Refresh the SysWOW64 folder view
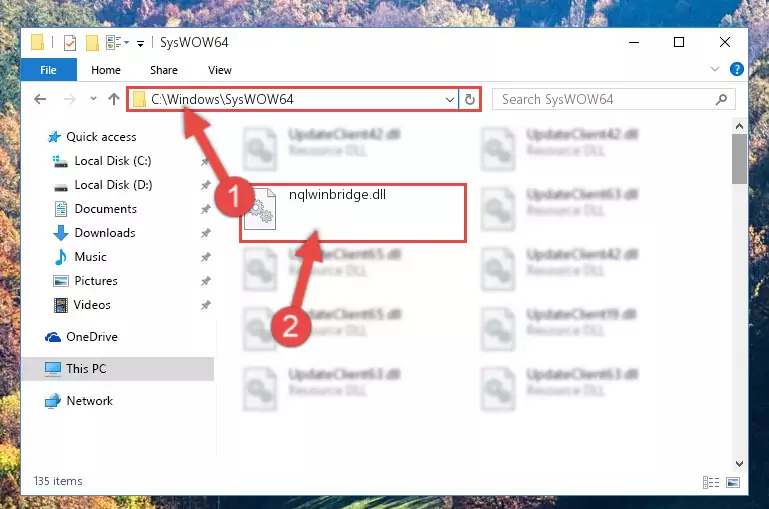769x509 pixels. (x=470, y=100)
